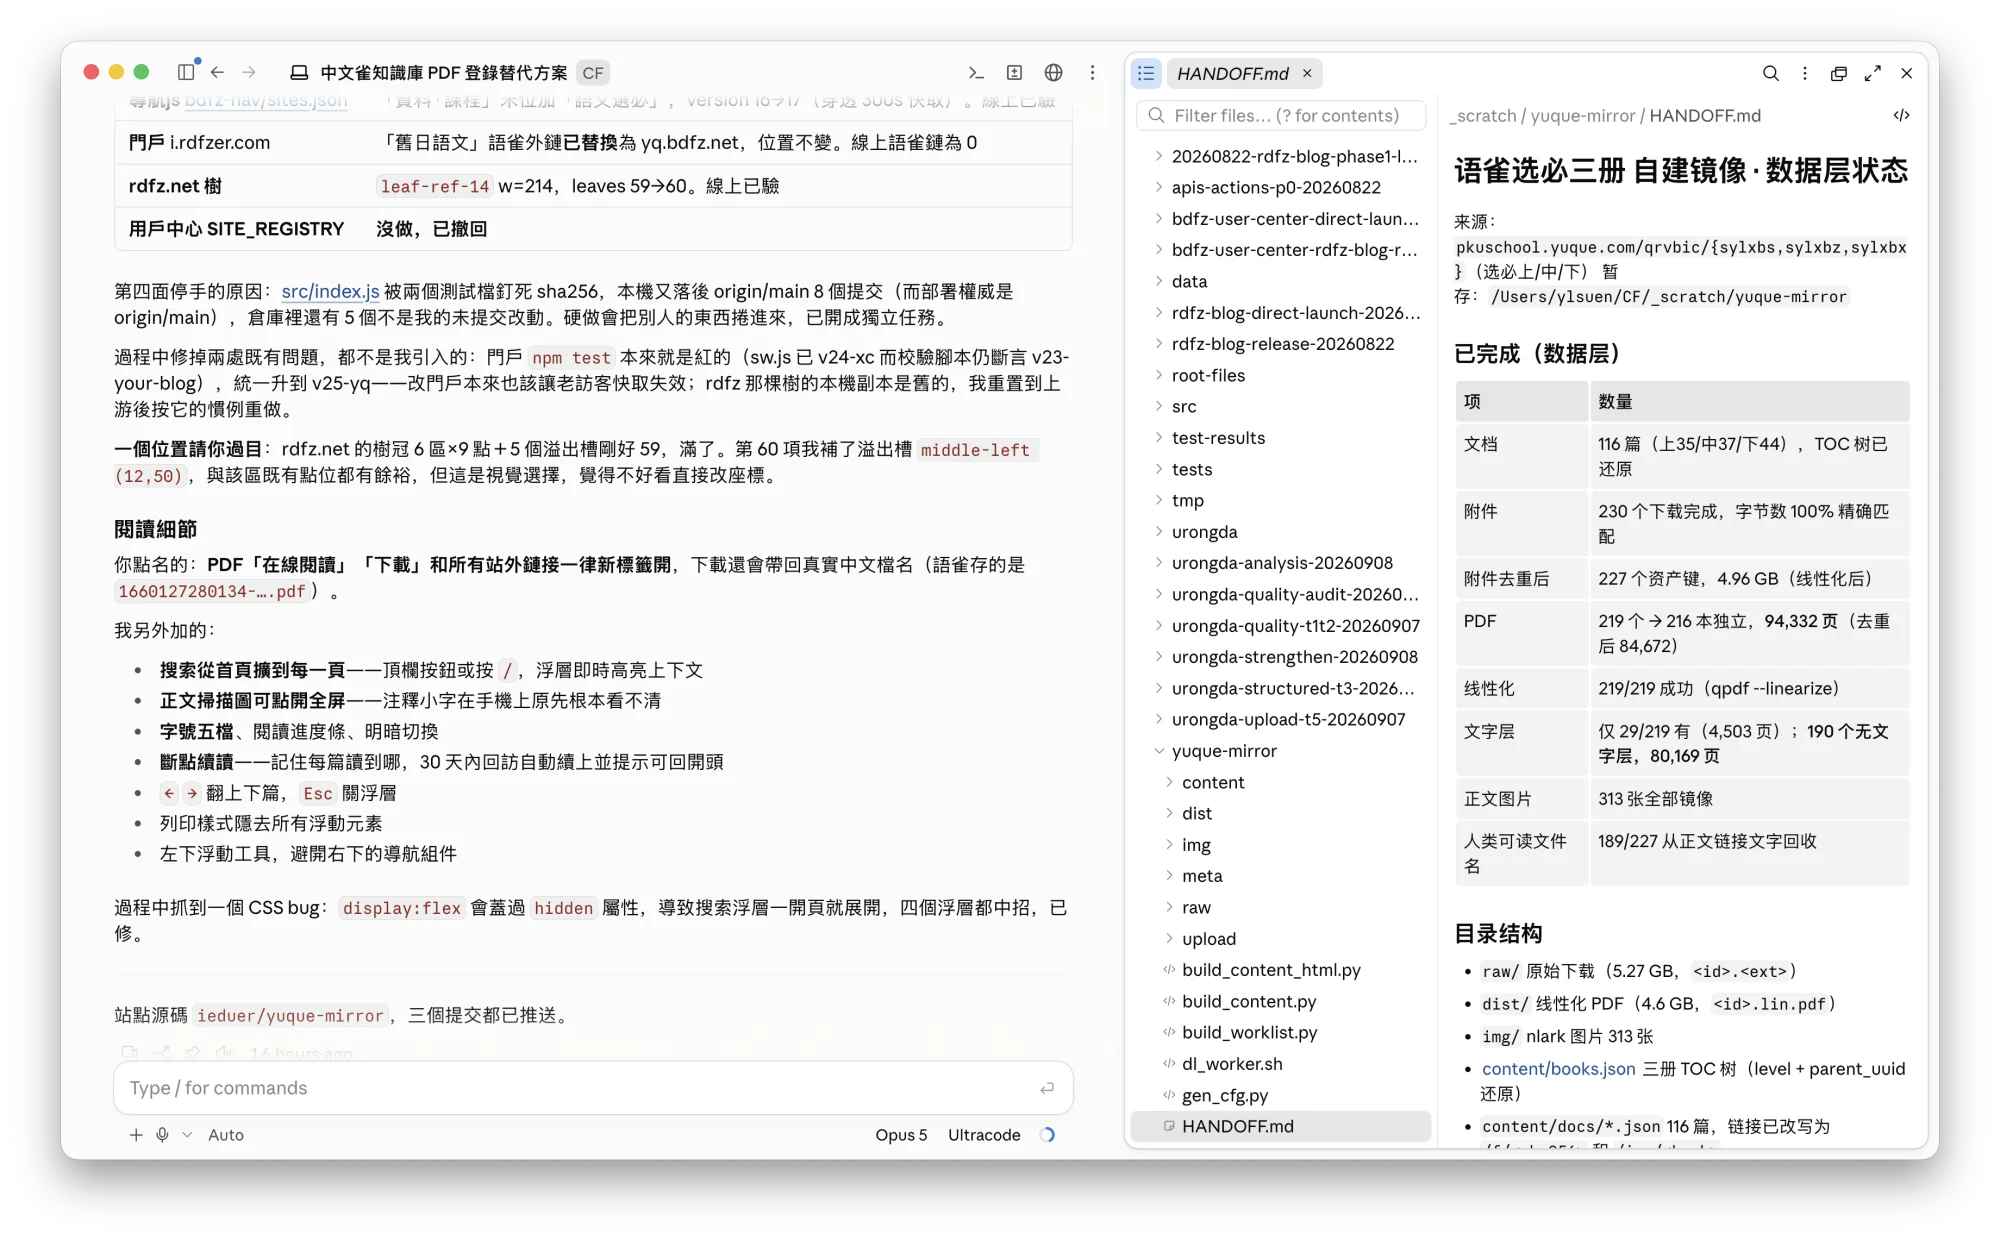This screenshot has width=2000, height=1240.
Task: Click the 'leaf-ref-14' code tag
Action: click(x=435, y=186)
